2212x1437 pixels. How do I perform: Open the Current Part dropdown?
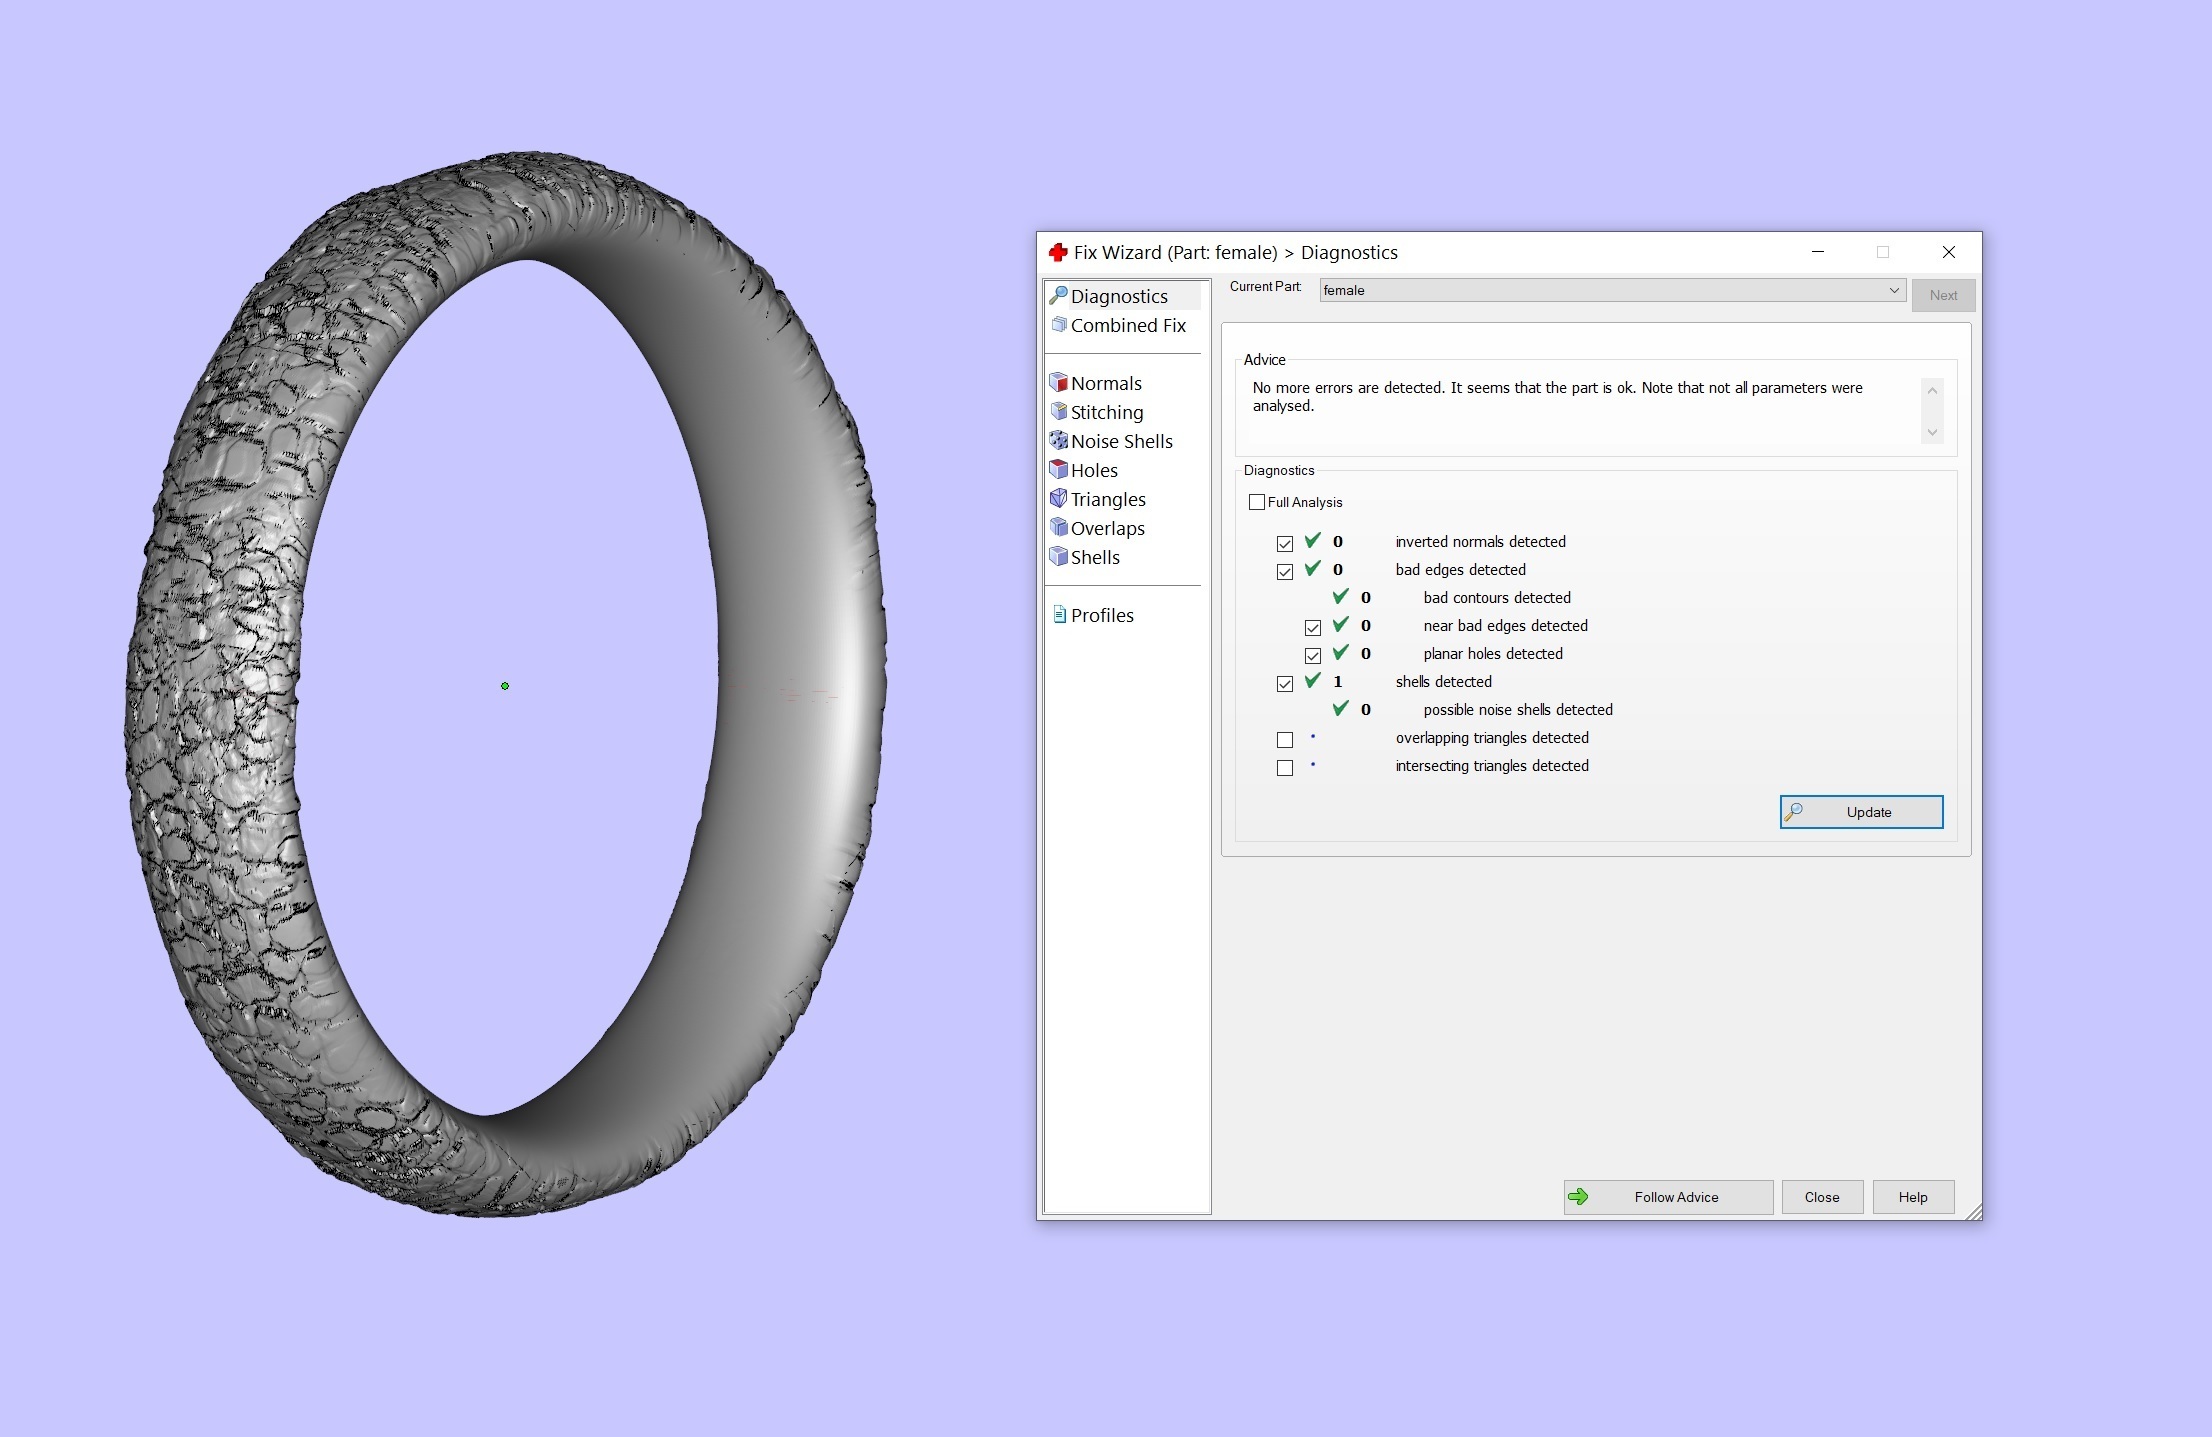coord(1894,290)
